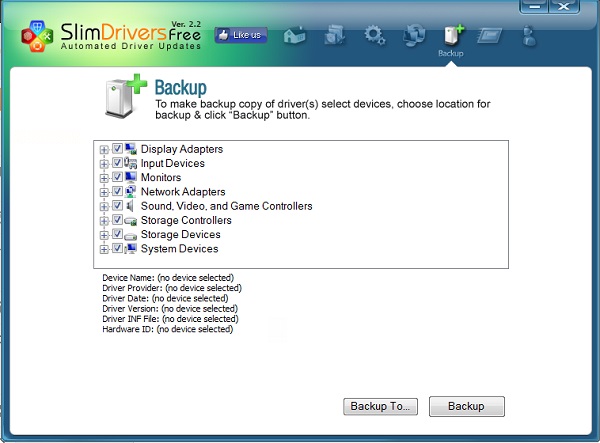Close the SlimDrivers window
This screenshot has height=443, width=600.
click(x=564, y=7)
